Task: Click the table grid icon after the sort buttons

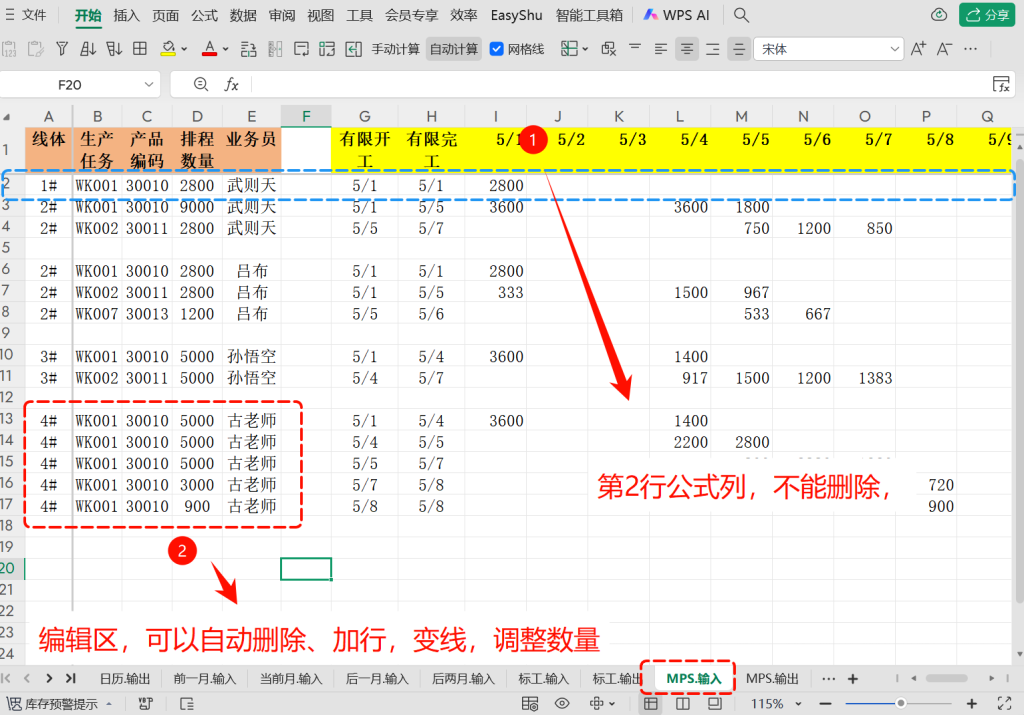Action: [x=140, y=49]
